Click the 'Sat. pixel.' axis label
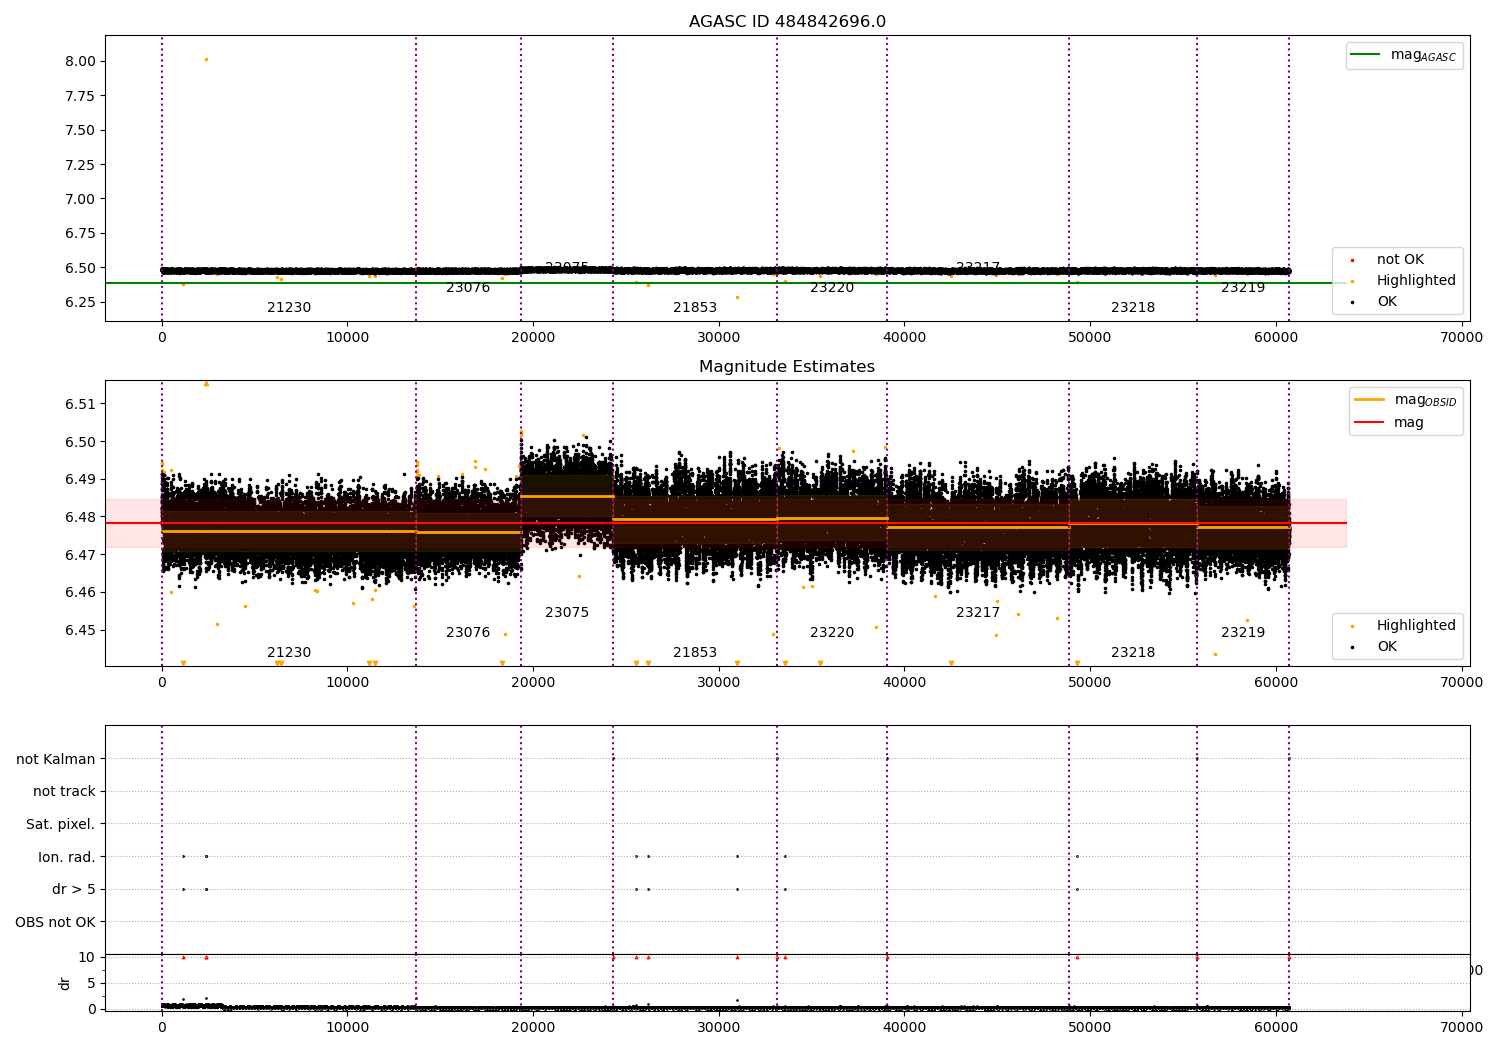The height and width of the screenshot is (1050, 1500). point(61,825)
